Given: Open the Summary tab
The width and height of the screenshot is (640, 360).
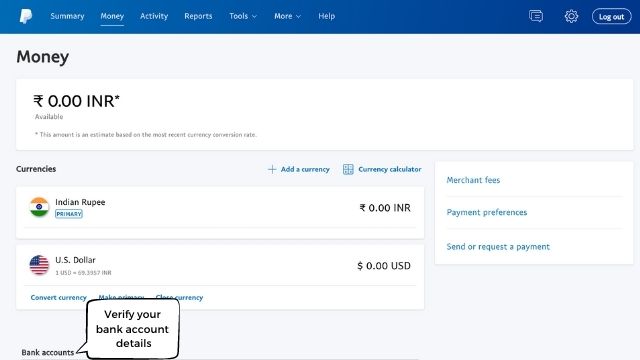Looking at the screenshot, I should tap(67, 16).
